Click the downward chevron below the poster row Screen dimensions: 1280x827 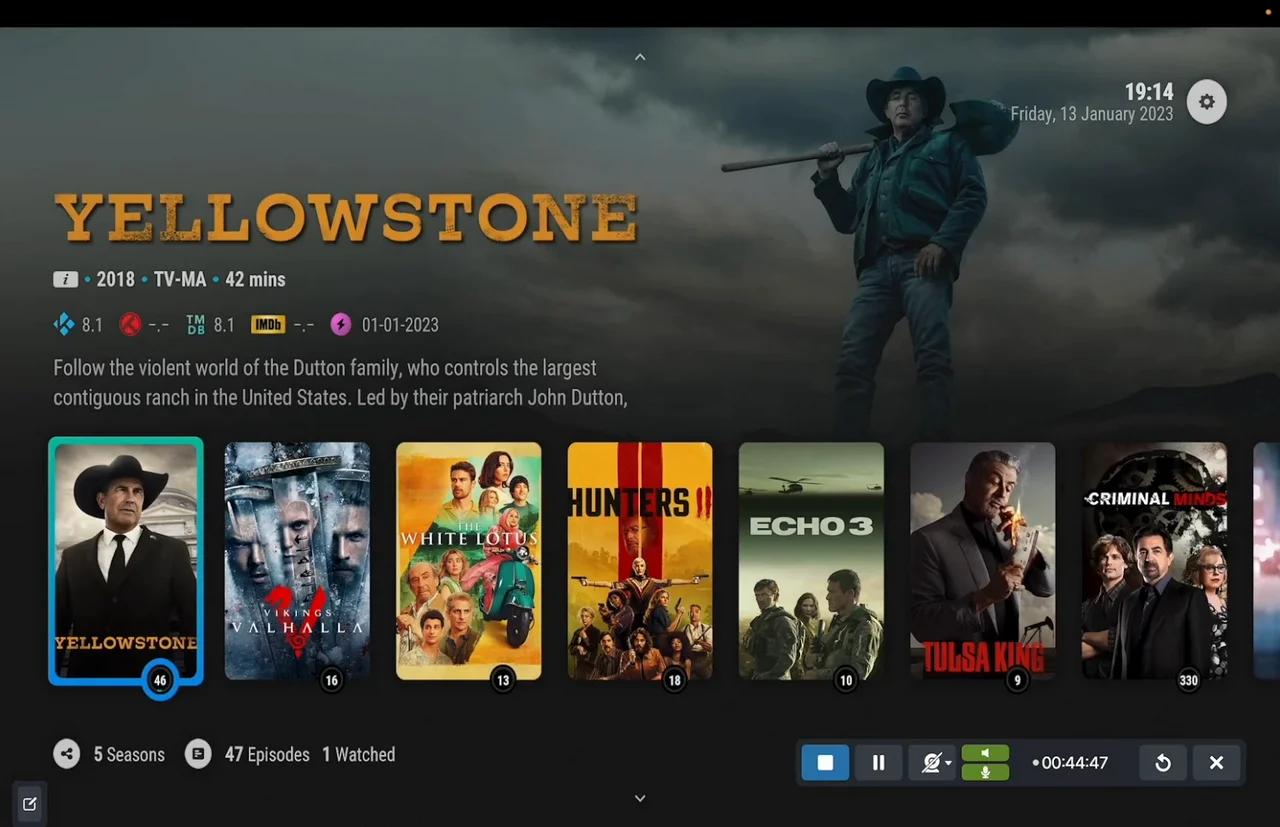(640, 798)
